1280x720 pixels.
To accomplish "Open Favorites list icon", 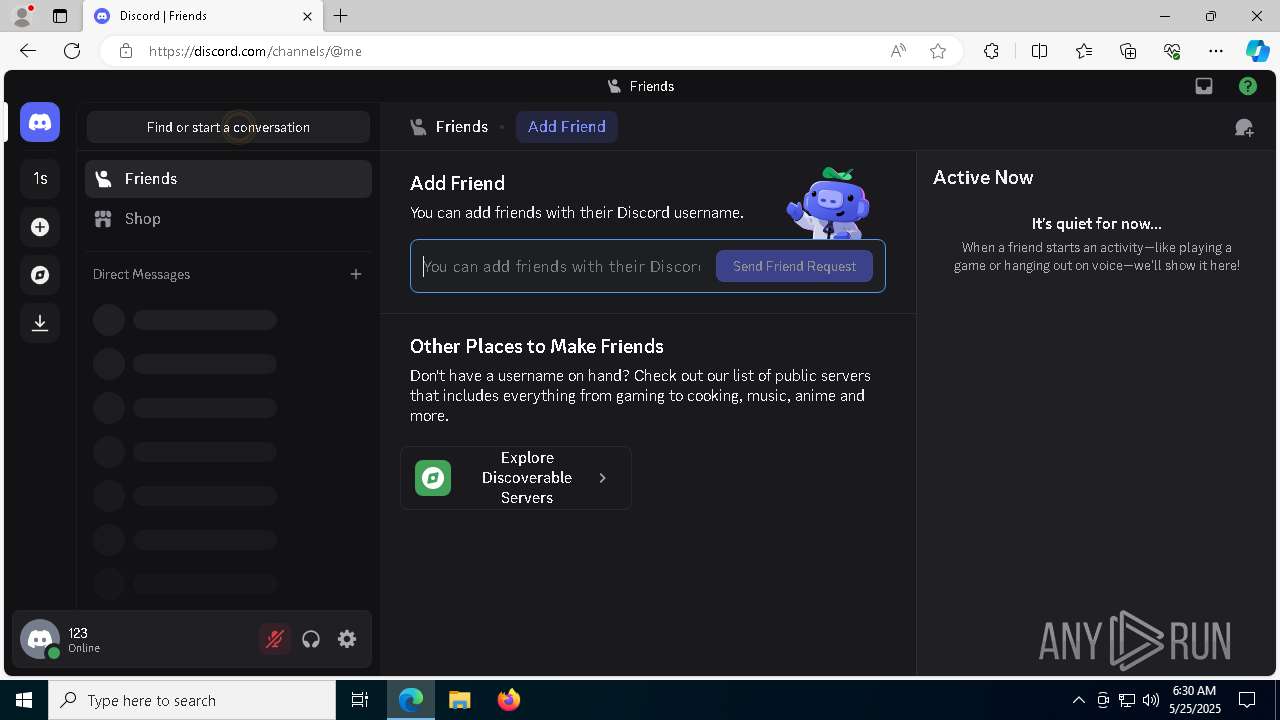I will point(1084,51).
